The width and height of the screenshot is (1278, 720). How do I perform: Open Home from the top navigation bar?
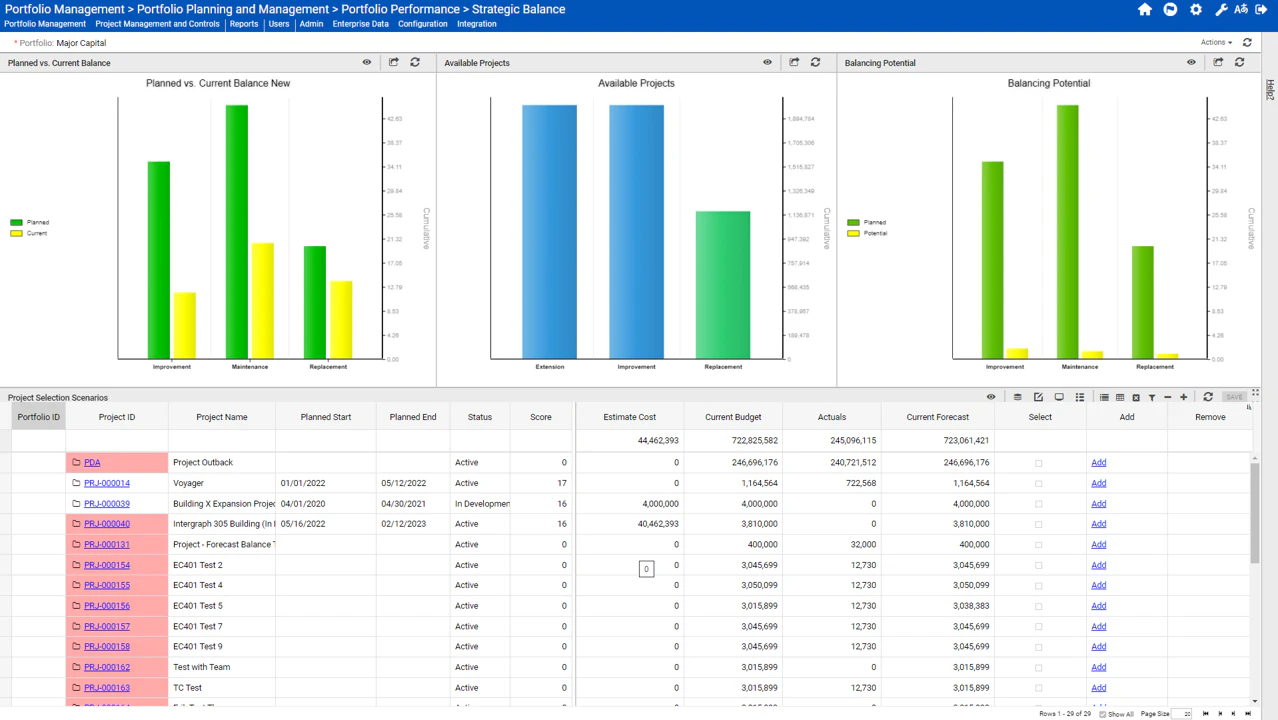pyautogui.click(x=1144, y=9)
